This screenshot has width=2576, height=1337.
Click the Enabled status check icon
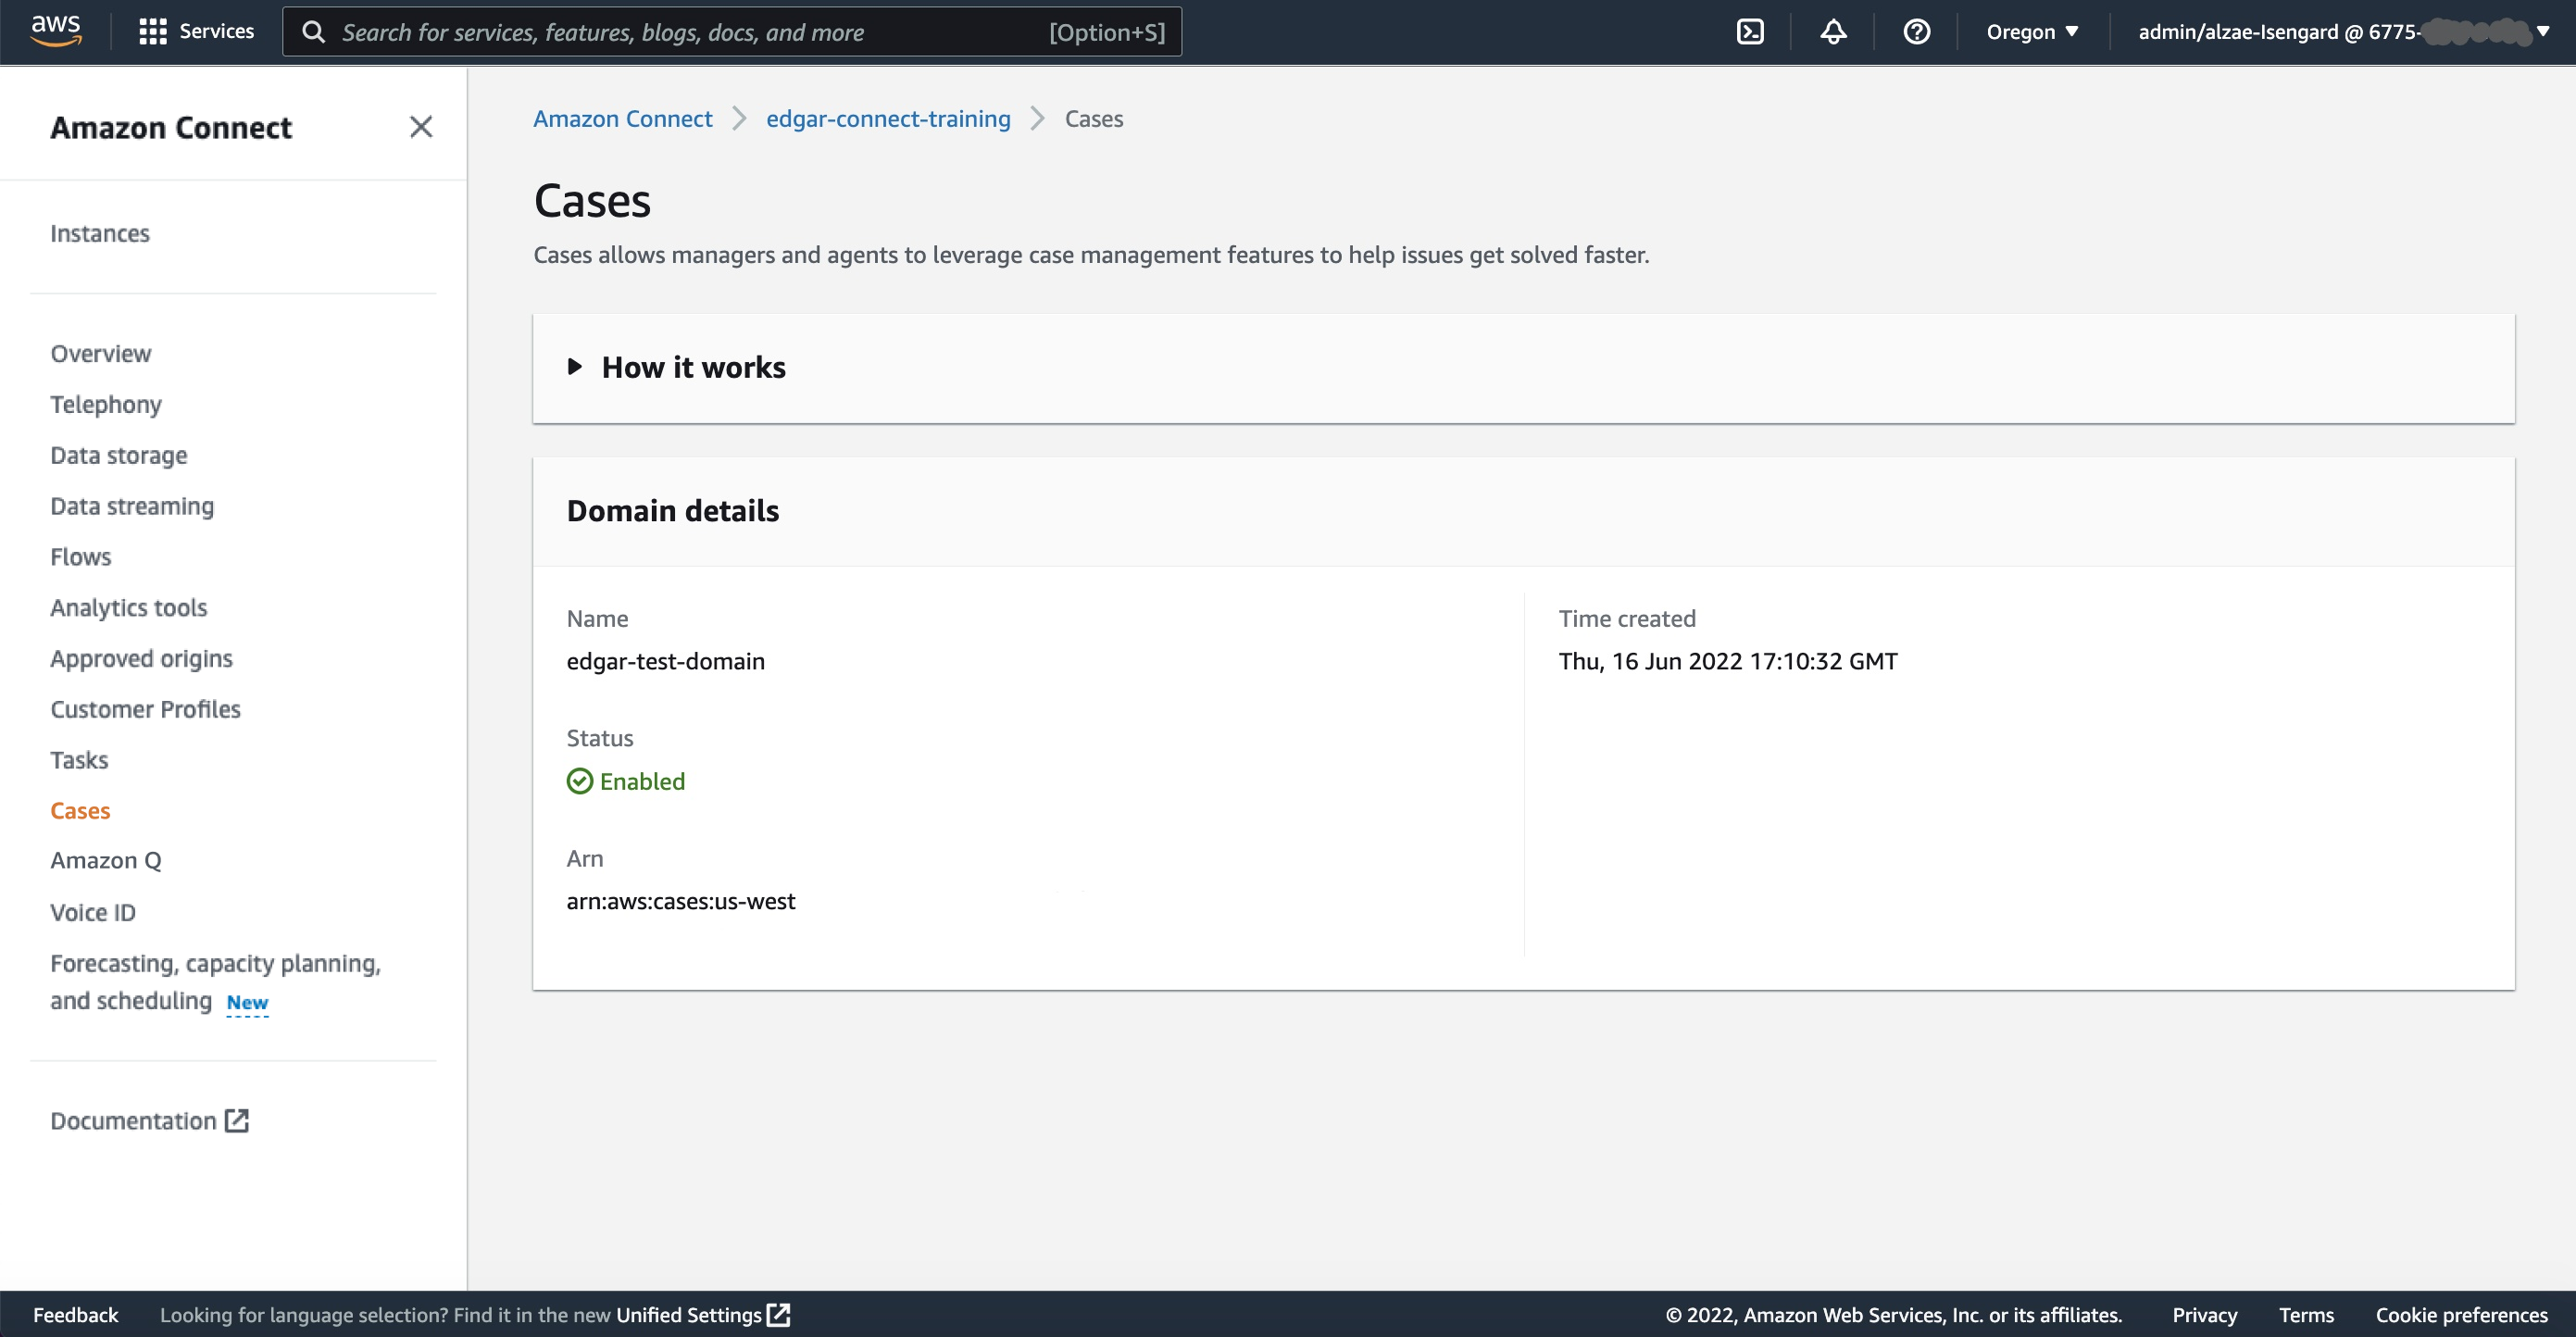pos(580,781)
